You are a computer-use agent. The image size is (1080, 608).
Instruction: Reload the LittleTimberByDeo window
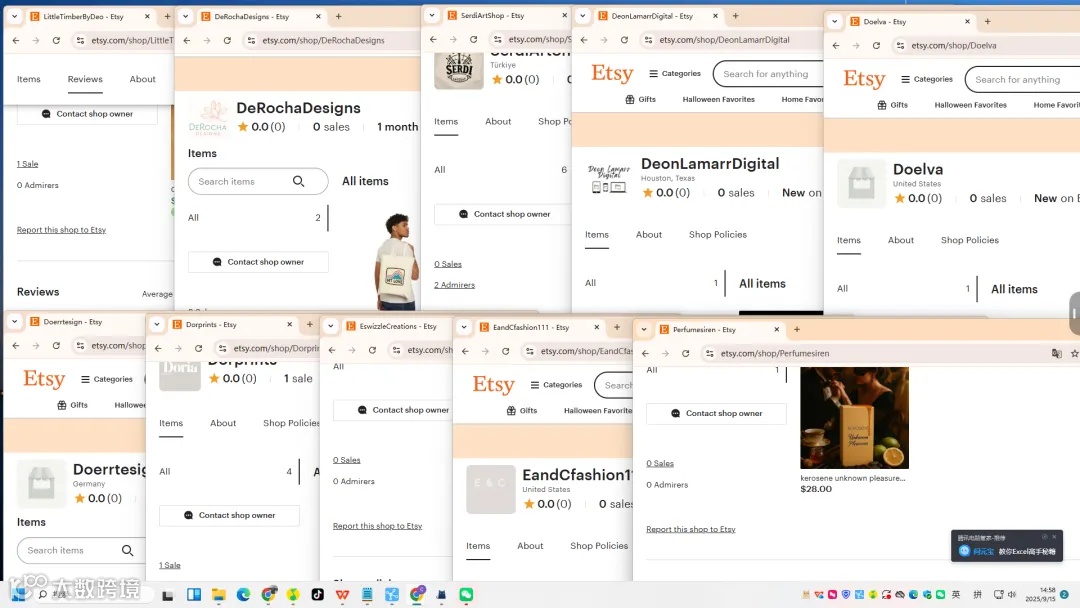pos(56,41)
